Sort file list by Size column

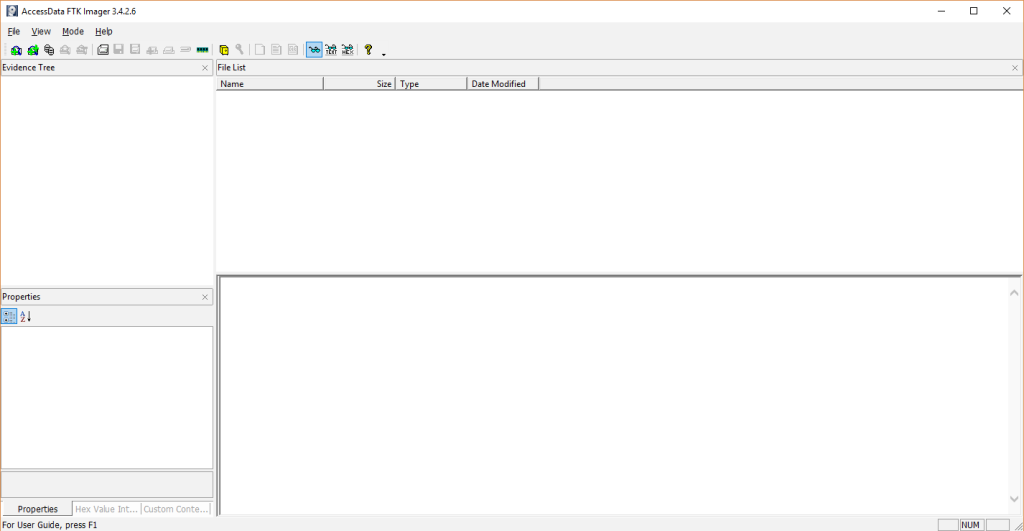[x=359, y=84]
